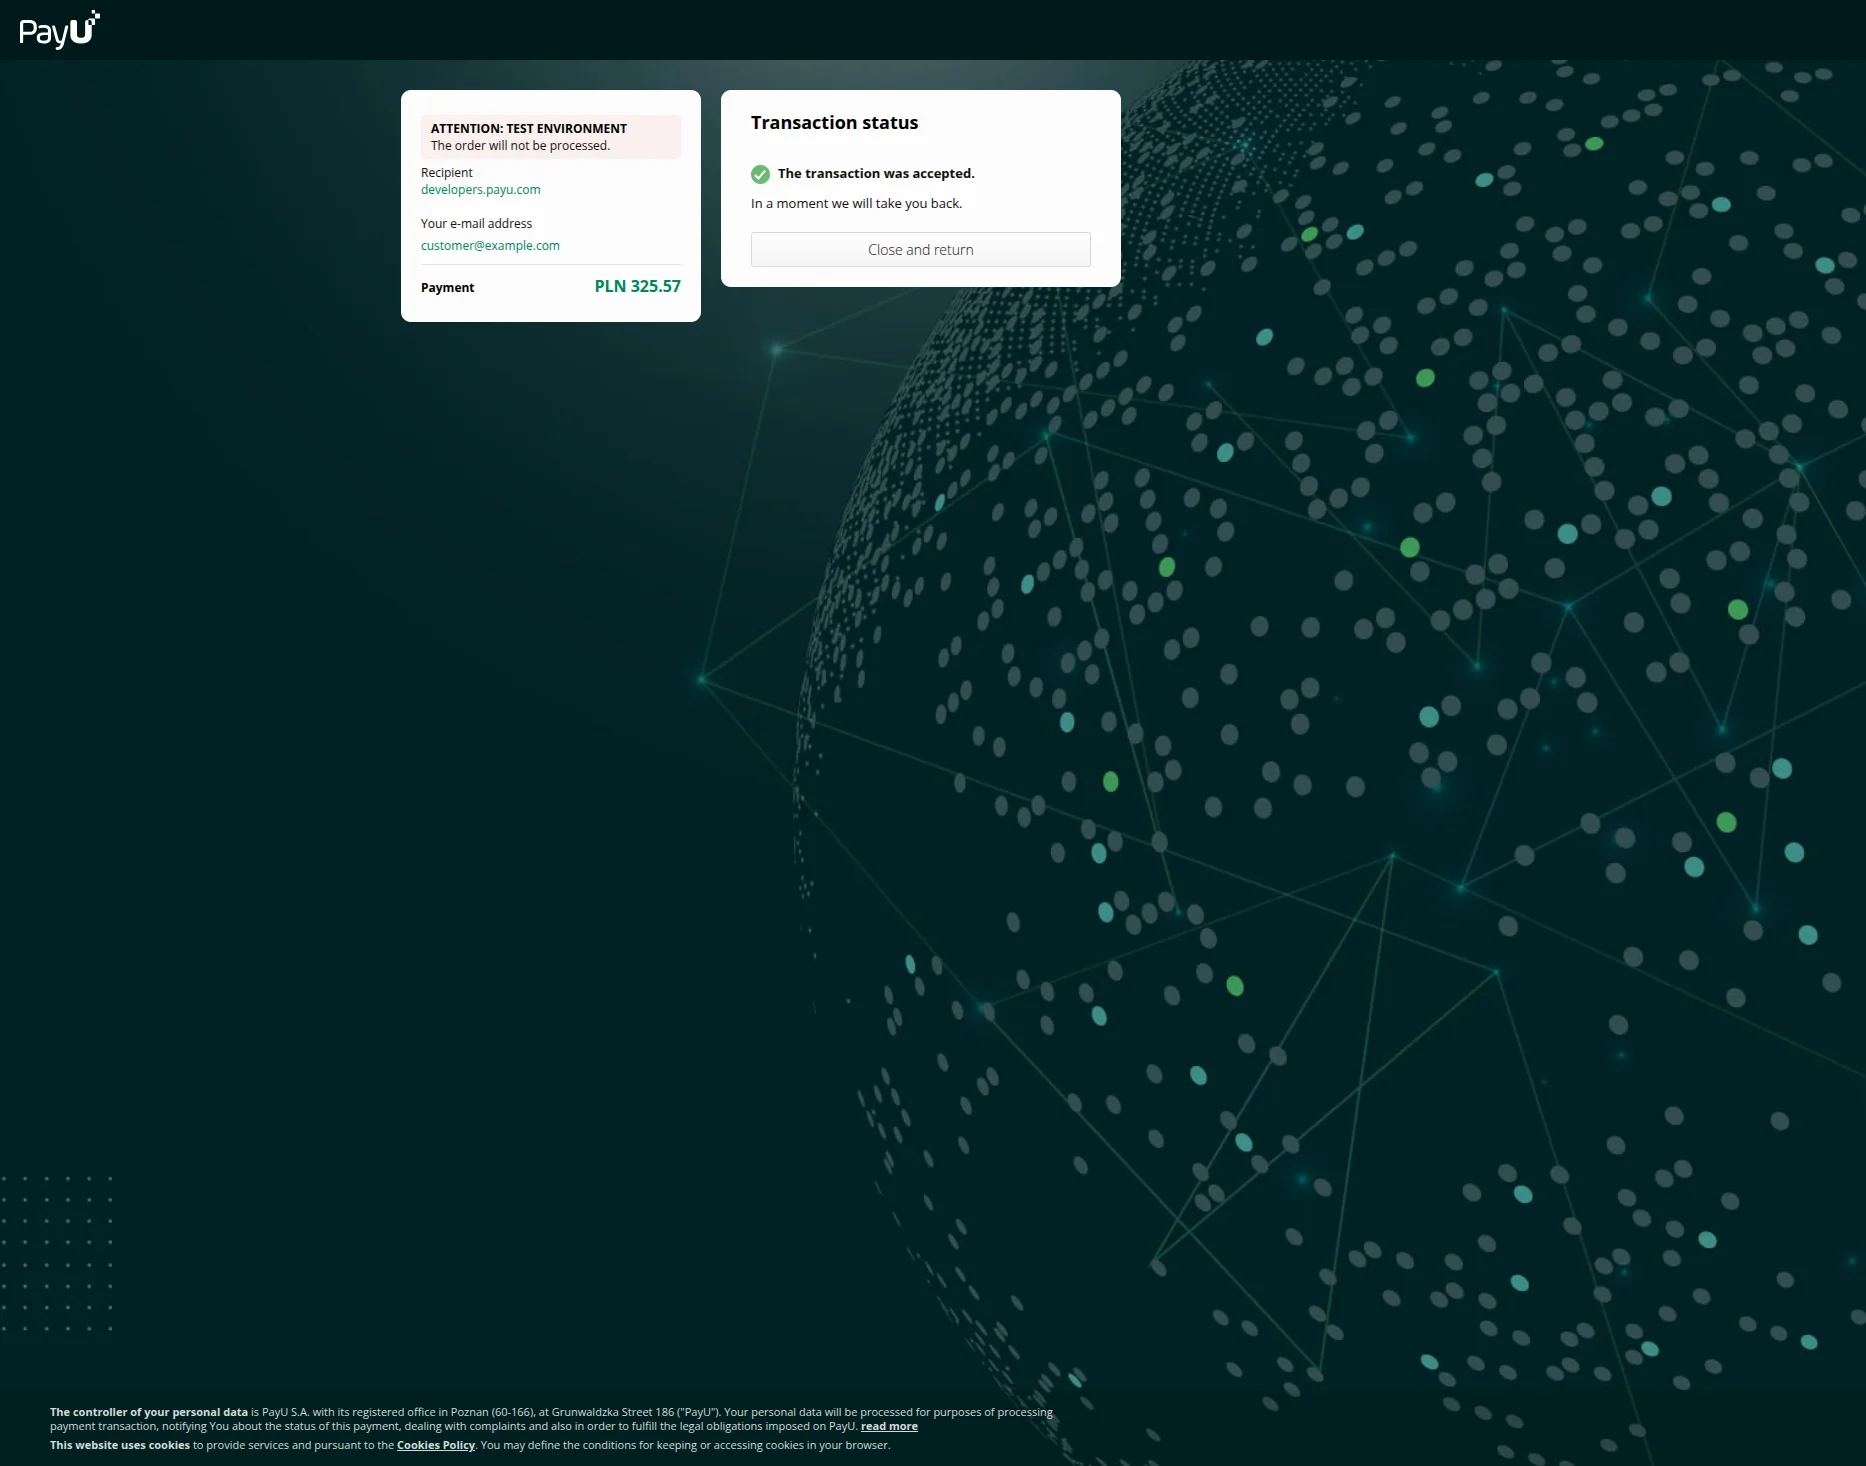This screenshot has width=1866, height=1466.
Task: Click 'The order will not be processed' text
Action: click(x=520, y=146)
